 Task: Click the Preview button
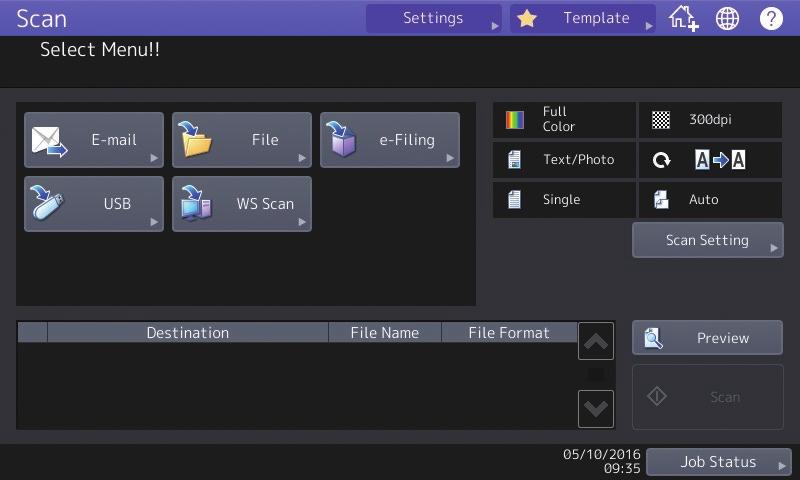[x=707, y=338]
